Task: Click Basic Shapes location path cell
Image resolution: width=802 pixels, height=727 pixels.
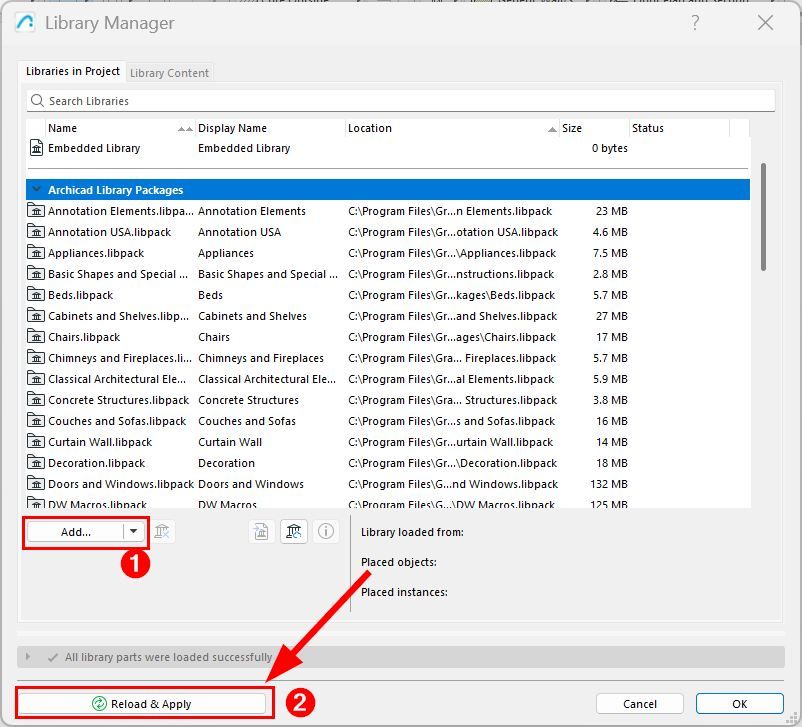Action: [451, 274]
